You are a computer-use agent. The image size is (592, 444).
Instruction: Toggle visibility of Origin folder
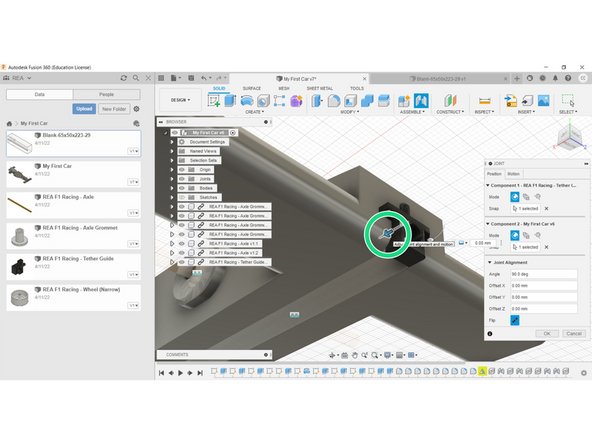click(x=182, y=170)
